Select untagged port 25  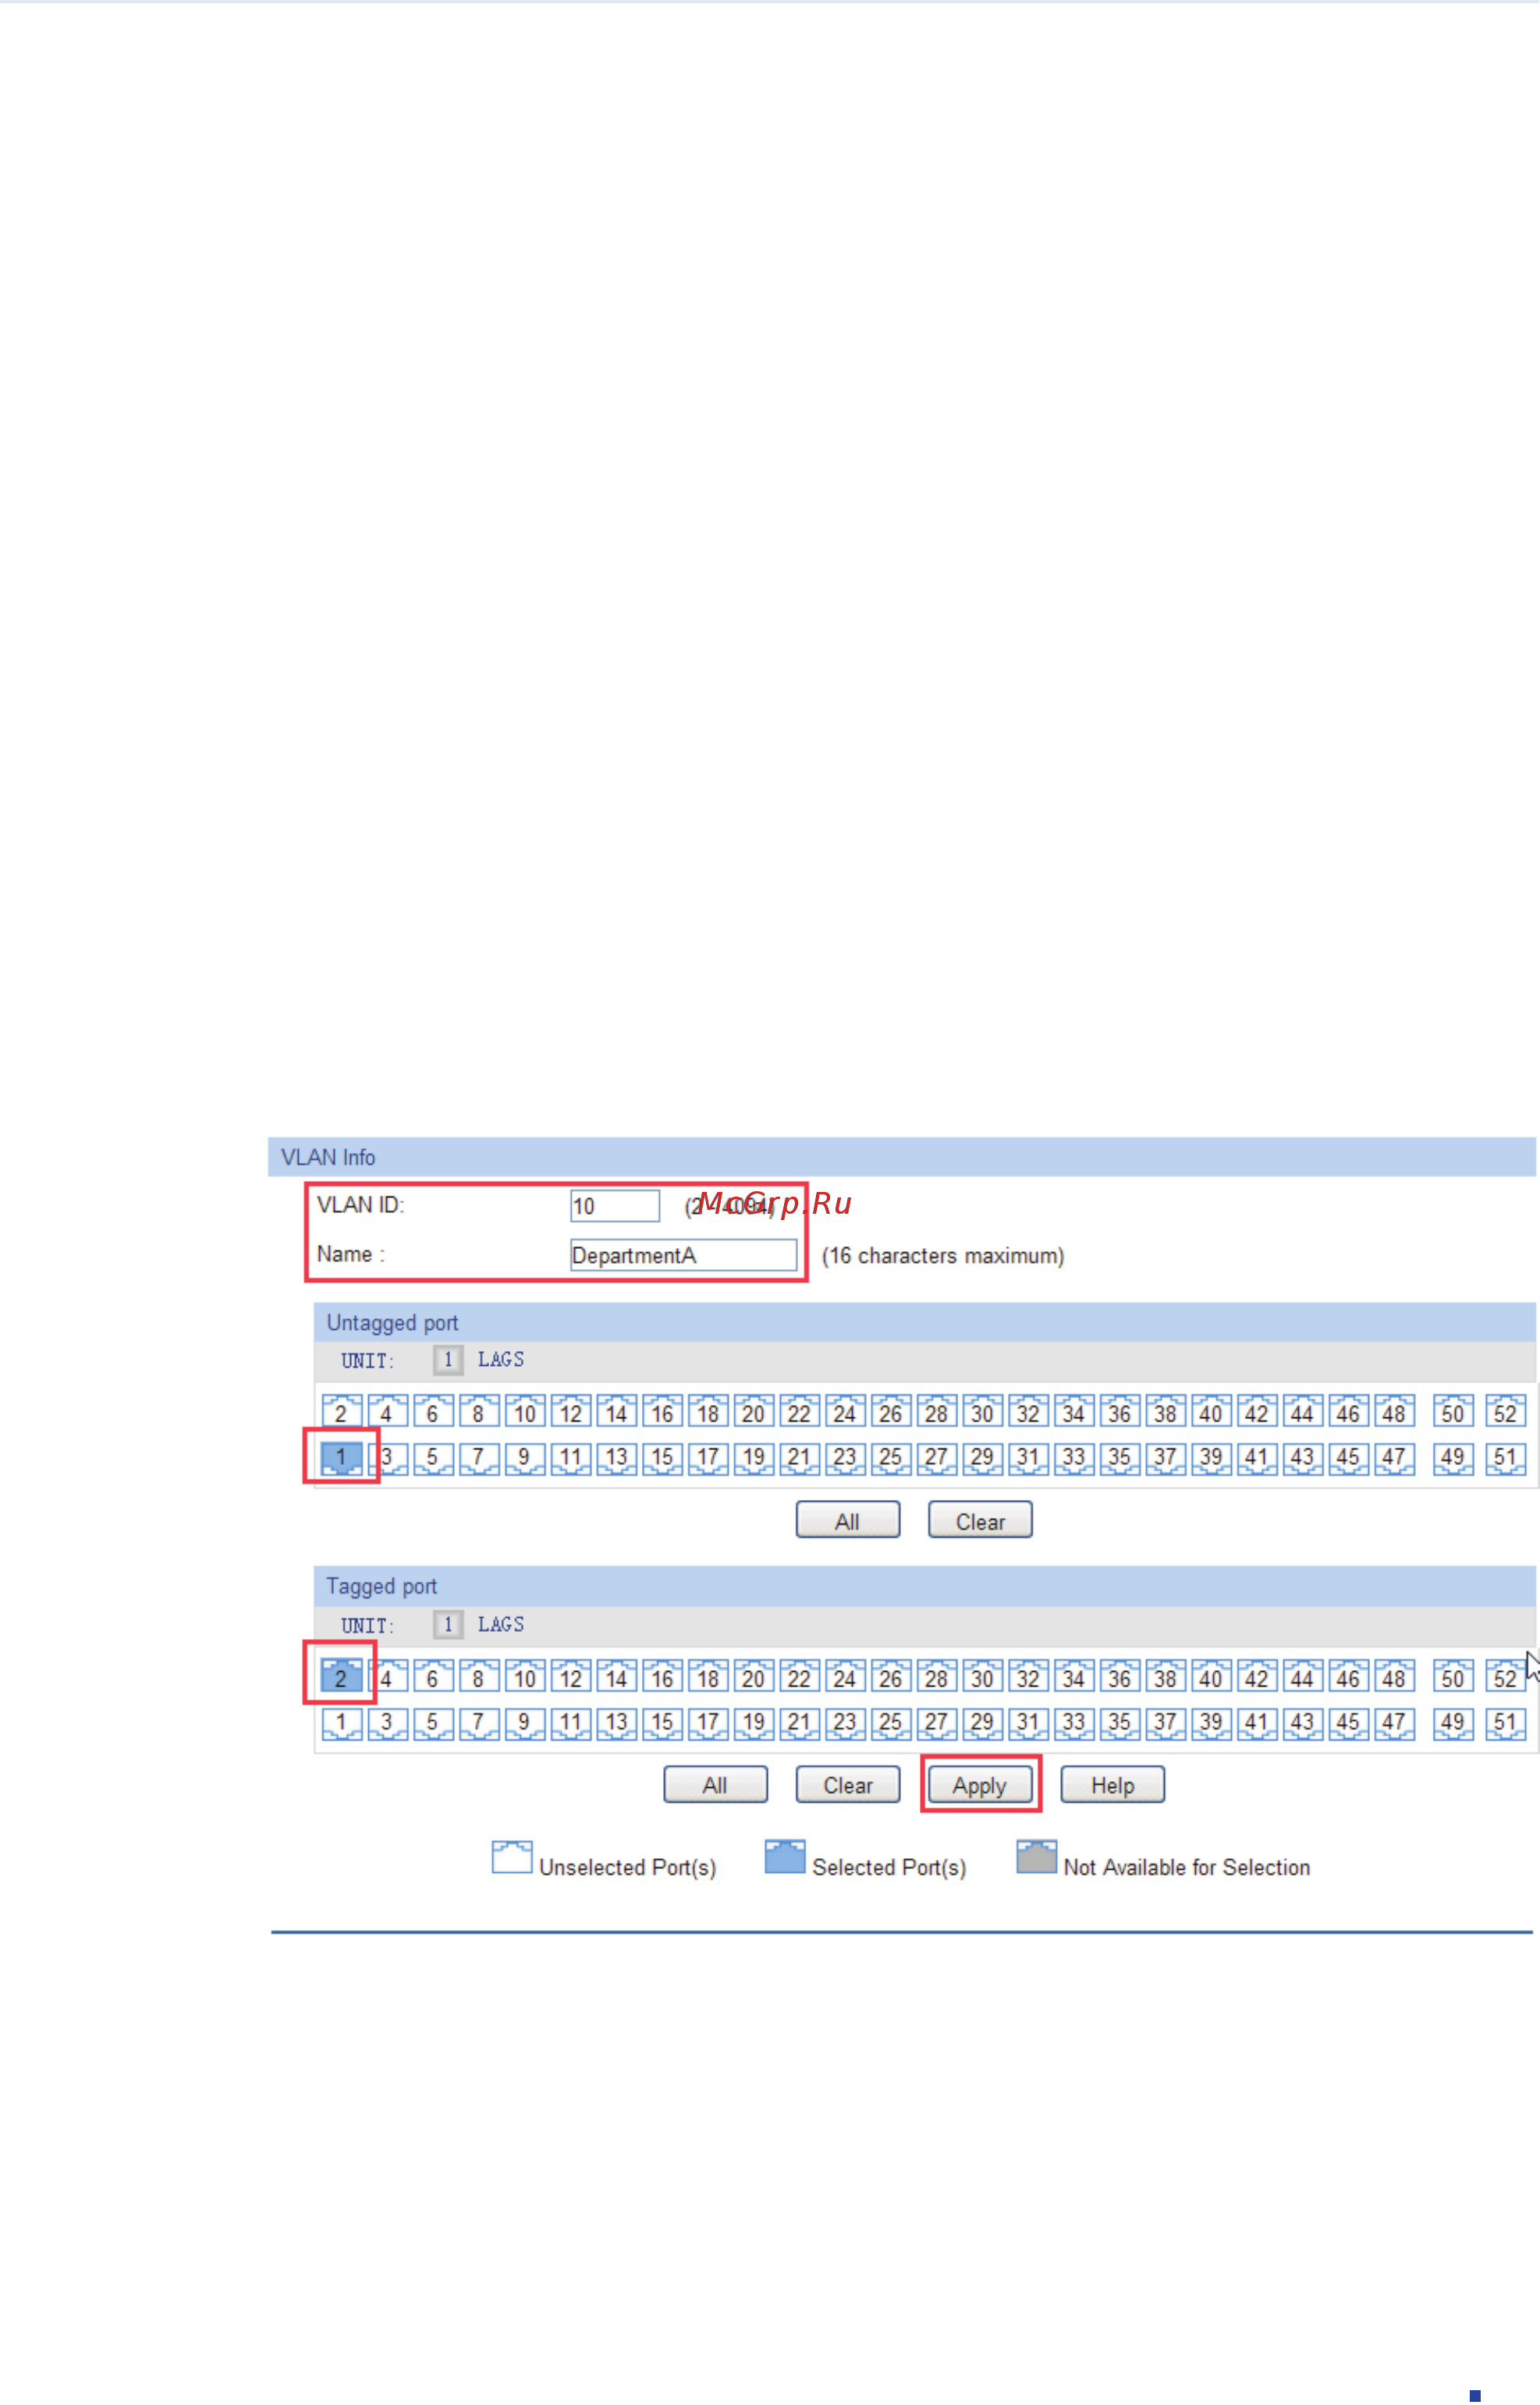tap(891, 1458)
